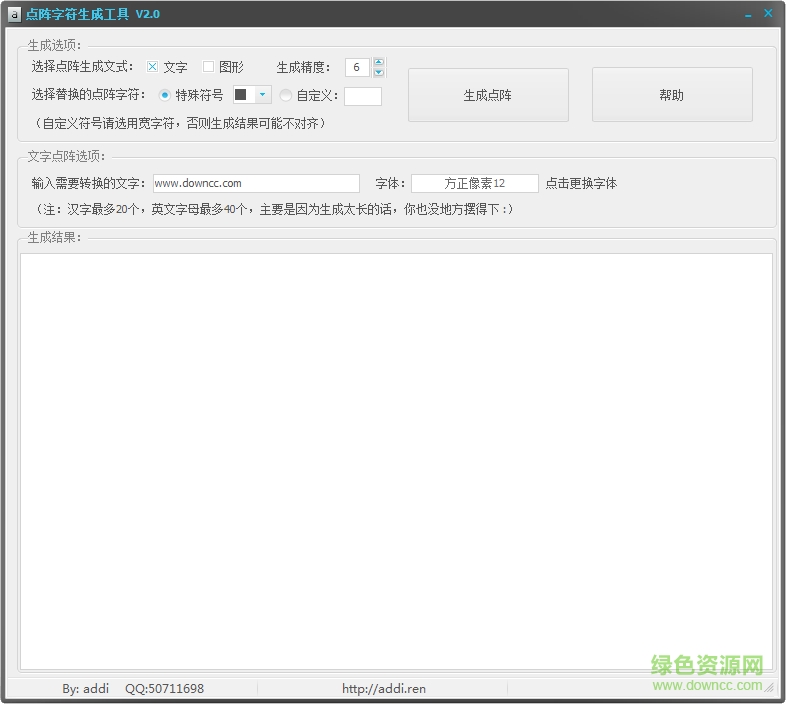Click the 自定义 symbol input box
The height and width of the screenshot is (704, 786).
tap(363, 96)
